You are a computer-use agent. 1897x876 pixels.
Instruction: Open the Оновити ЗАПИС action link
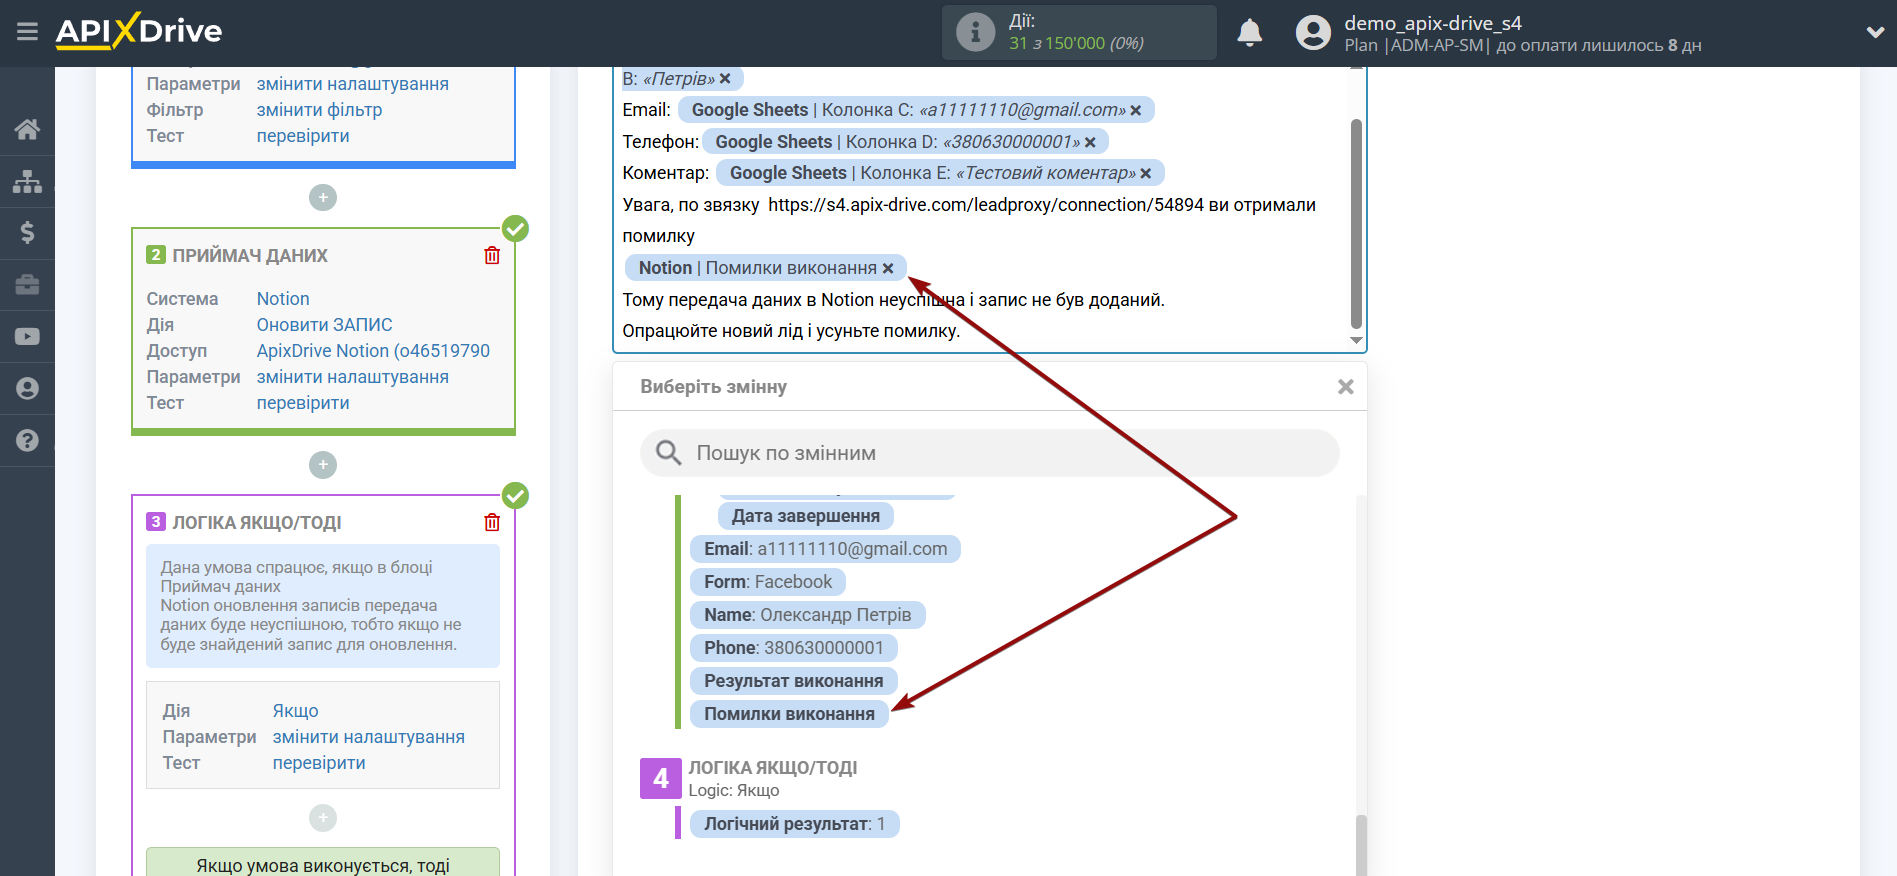click(x=324, y=325)
